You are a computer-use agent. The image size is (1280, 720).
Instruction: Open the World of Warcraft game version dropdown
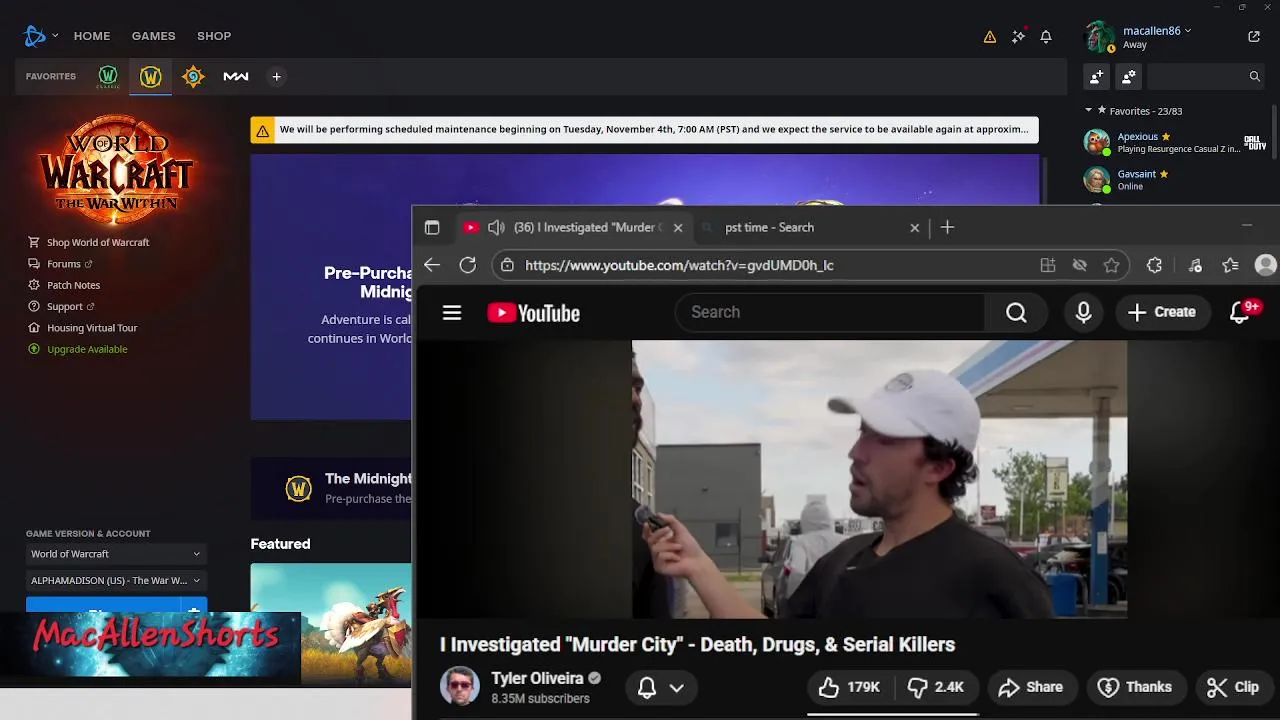pos(115,554)
